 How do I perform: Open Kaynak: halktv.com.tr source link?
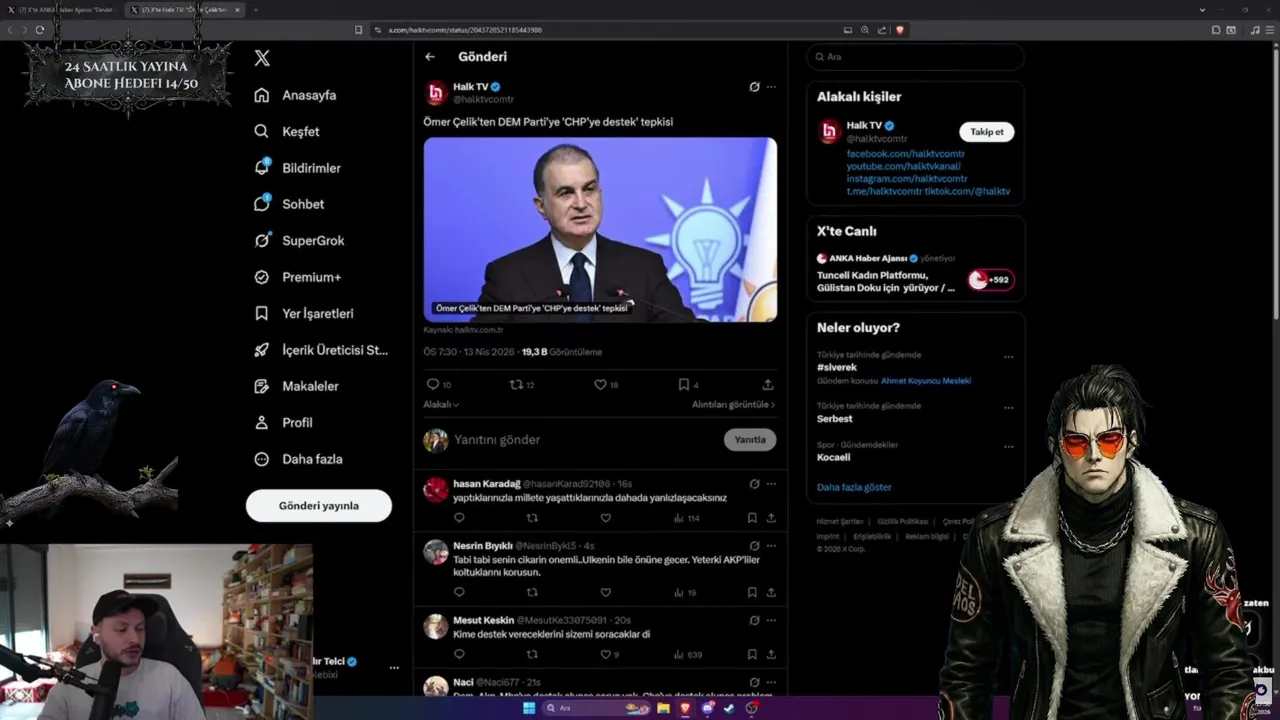tap(463, 330)
